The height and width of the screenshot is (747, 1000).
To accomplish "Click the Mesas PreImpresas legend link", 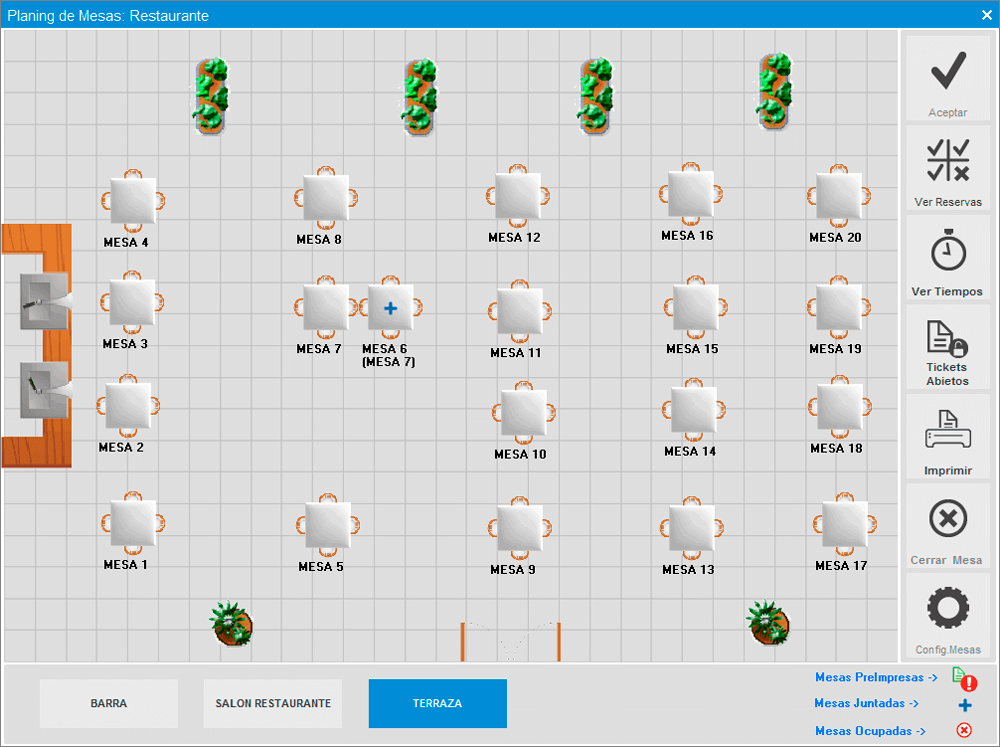I will click(x=876, y=677).
